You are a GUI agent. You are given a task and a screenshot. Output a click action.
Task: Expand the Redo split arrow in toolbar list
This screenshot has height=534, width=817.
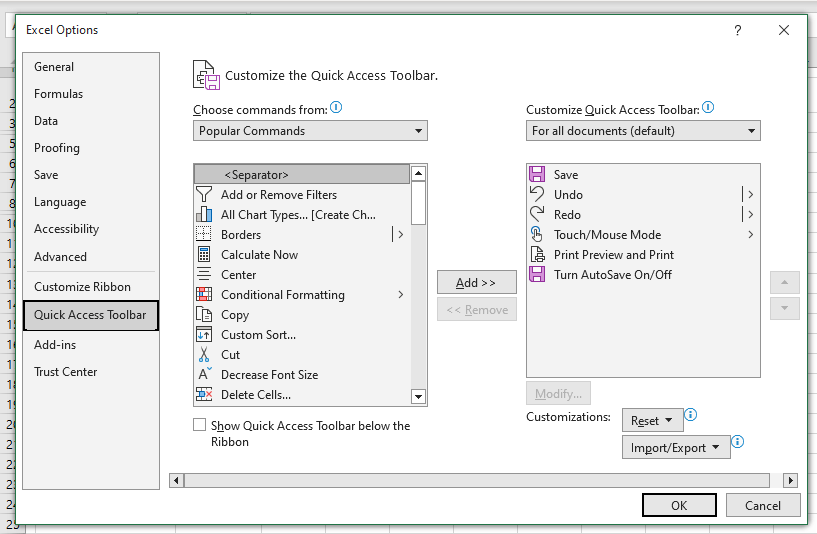(750, 214)
